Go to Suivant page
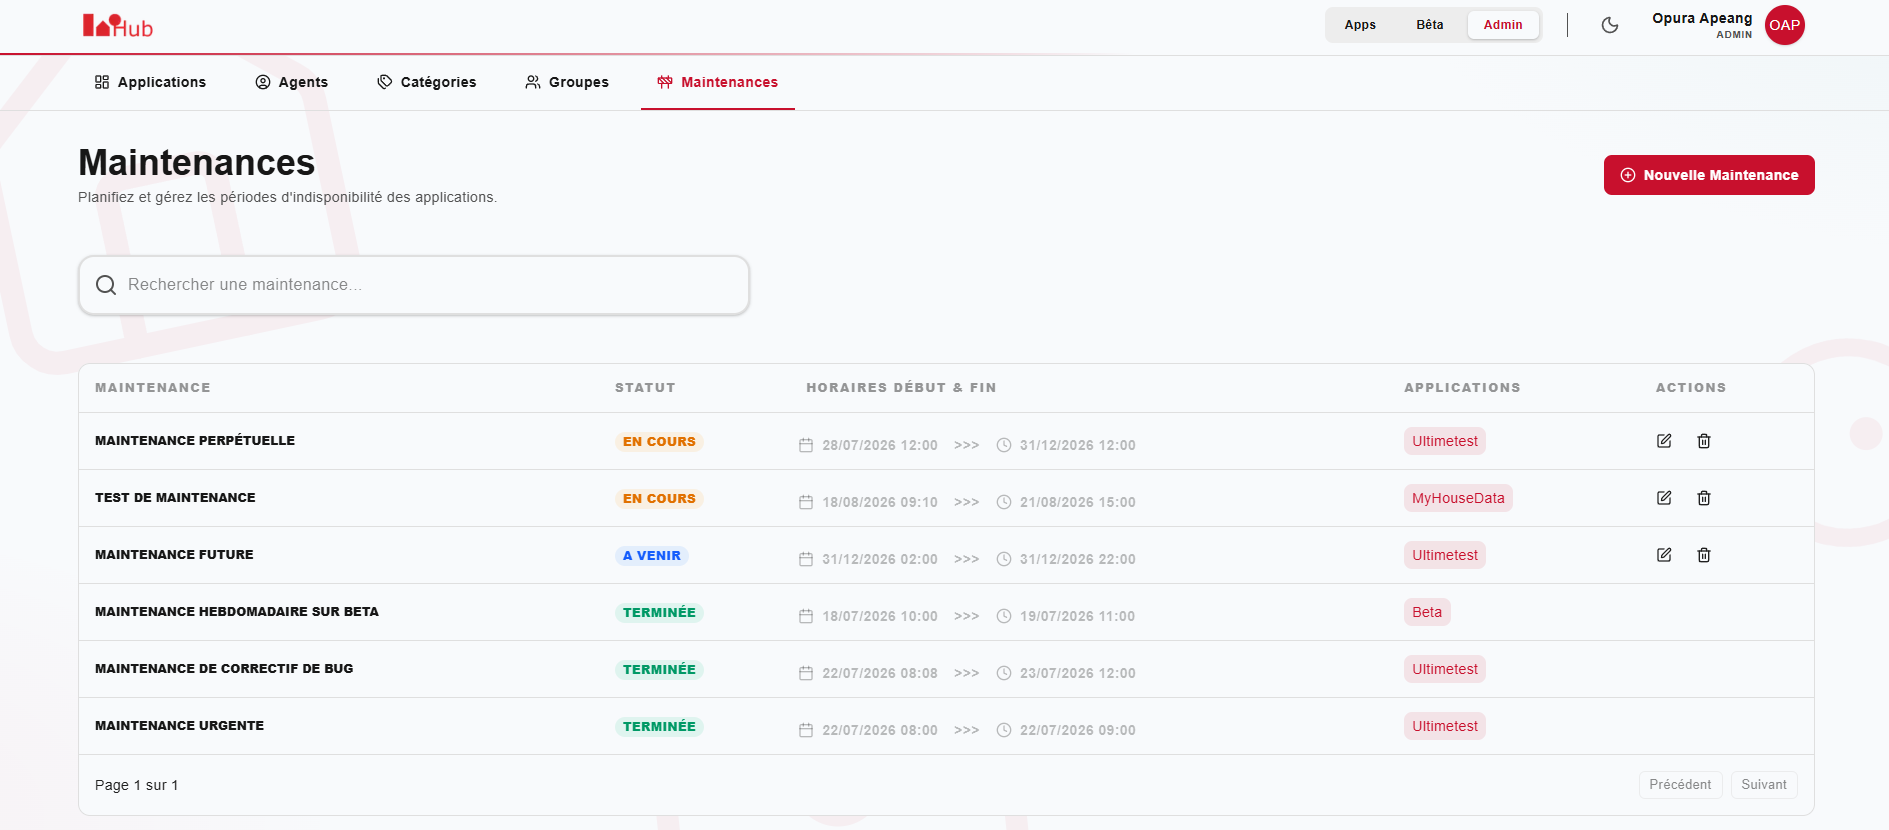 pyautogui.click(x=1764, y=785)
